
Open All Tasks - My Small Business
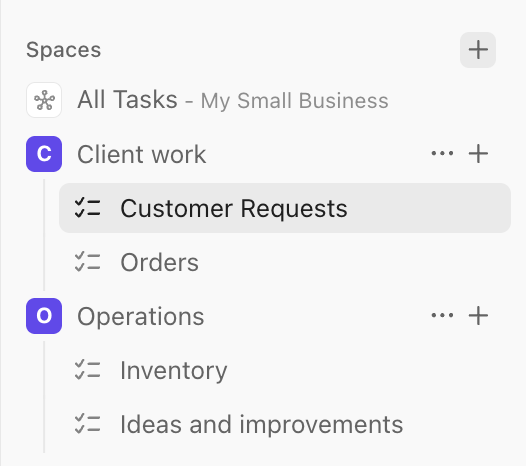click(233, 100)
